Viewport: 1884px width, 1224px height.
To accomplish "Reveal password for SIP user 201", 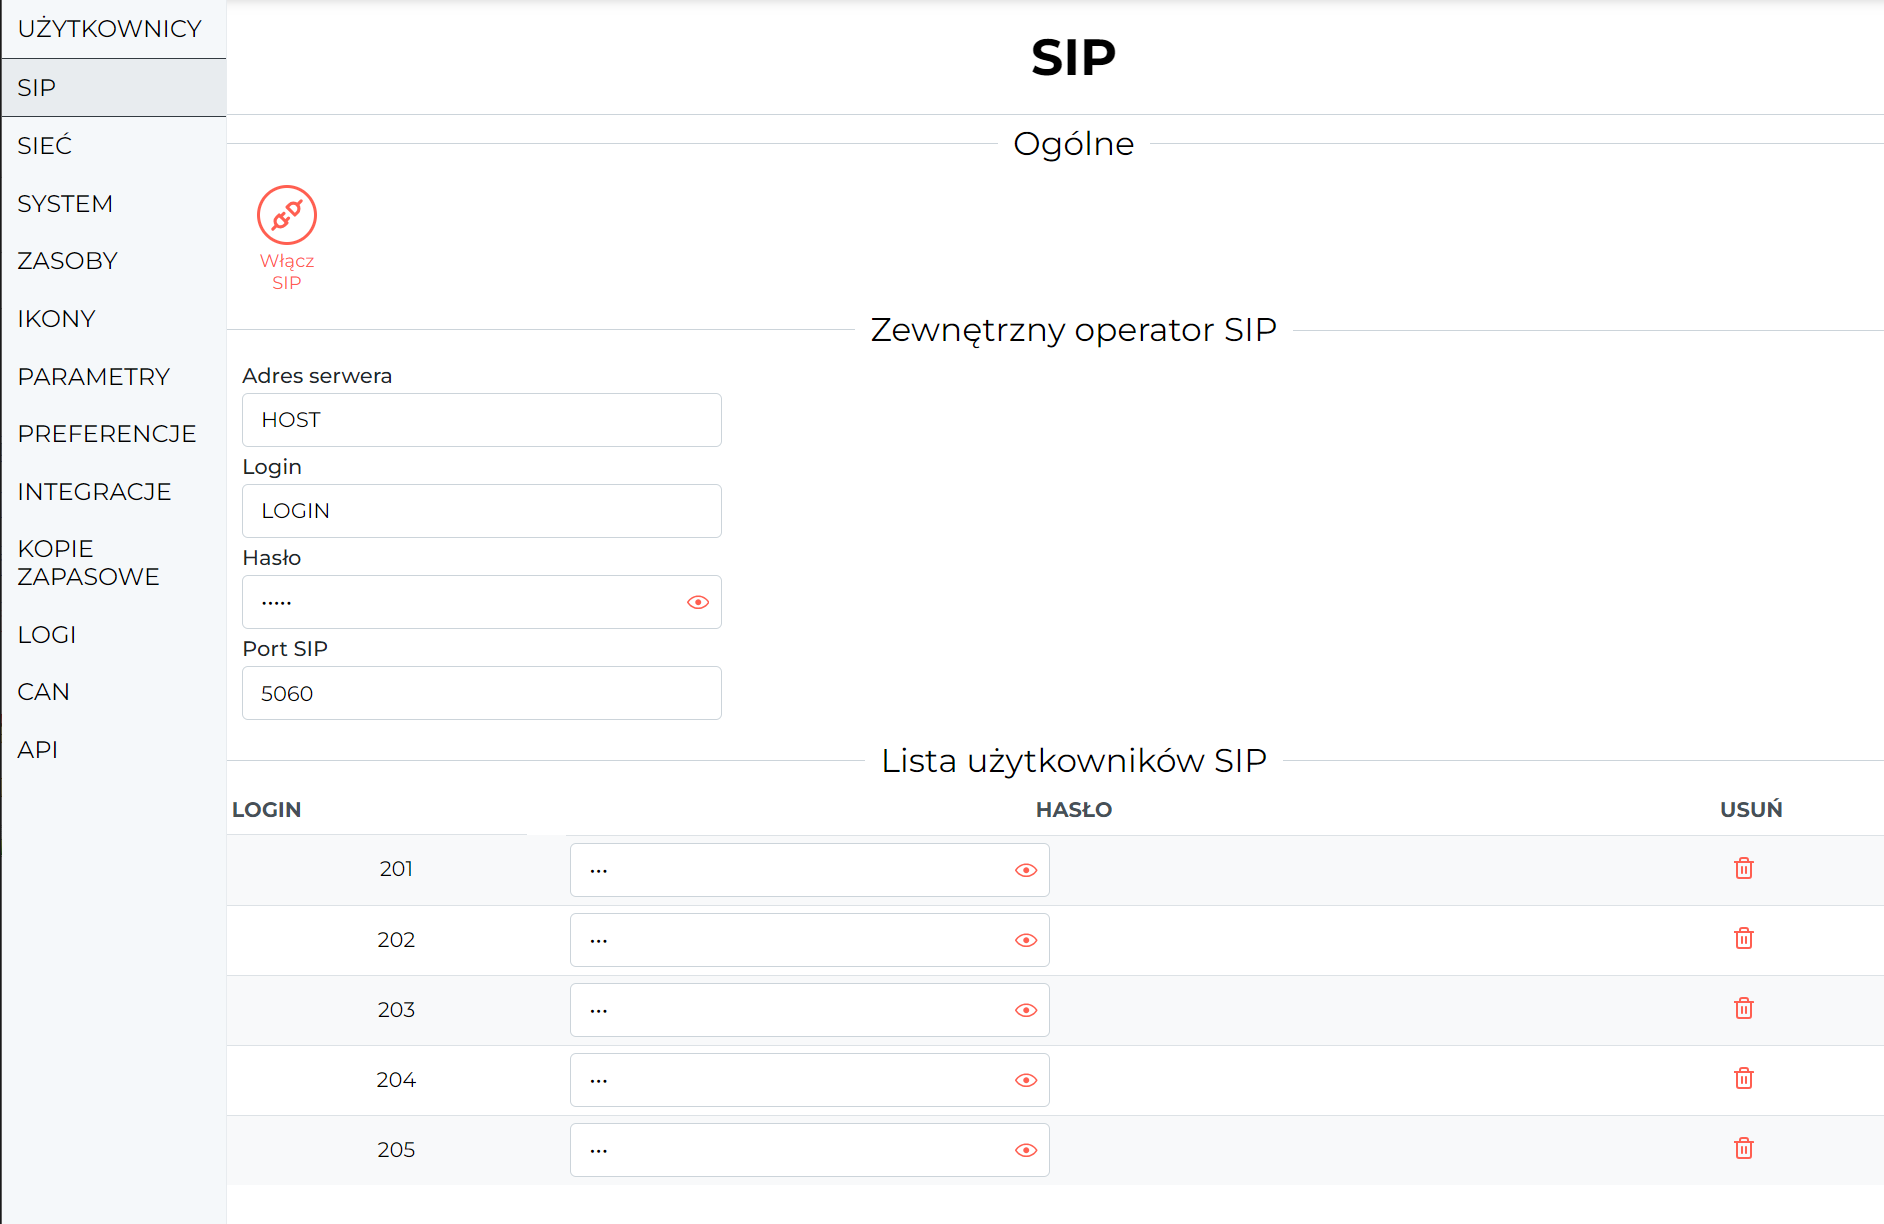I will coord(1026,870).
